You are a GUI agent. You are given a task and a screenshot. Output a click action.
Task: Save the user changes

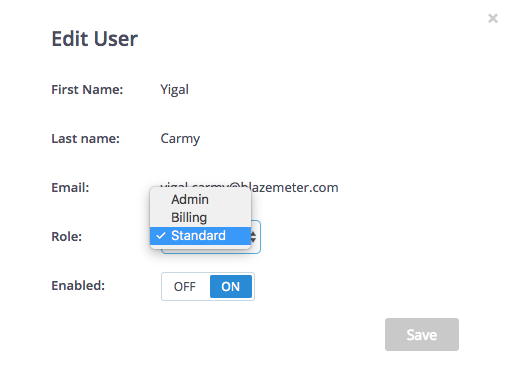pos(422,334)
